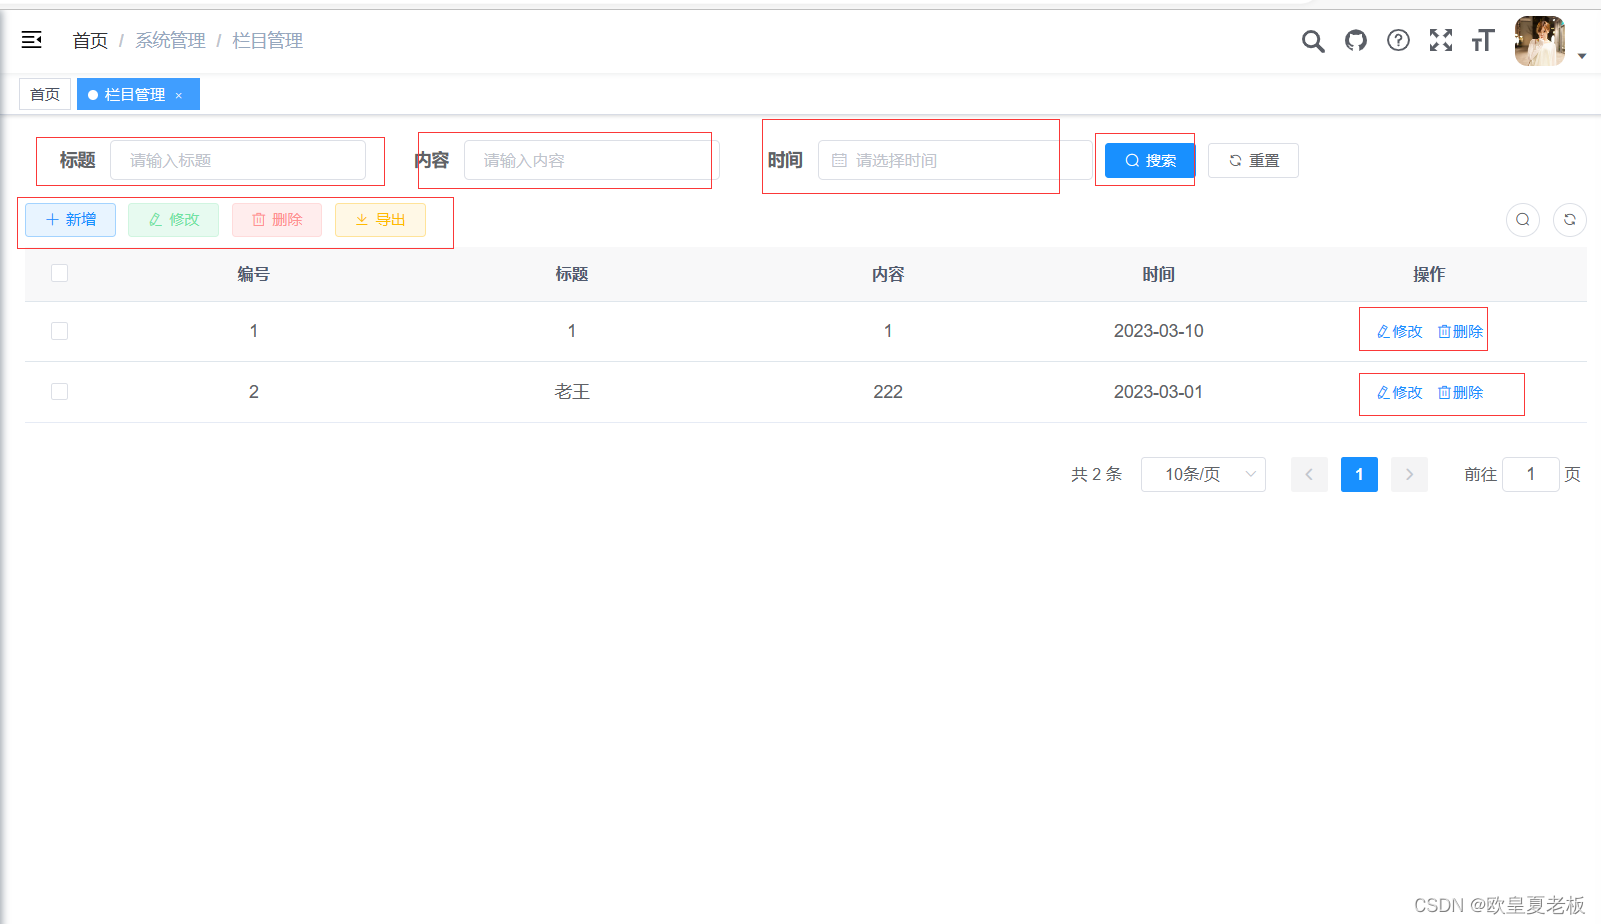
Task: Go to 首页 in the breadcrumb
Action: pyautogui.click(x=90, y=40)
